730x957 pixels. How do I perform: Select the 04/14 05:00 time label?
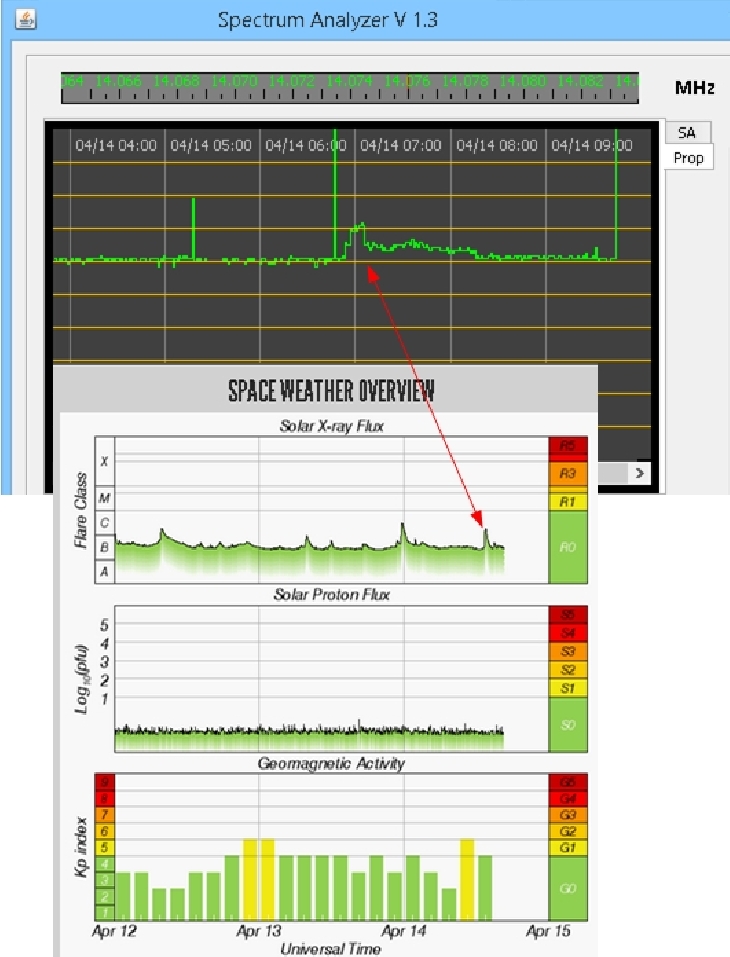pyautogui.click(x=211, y=145)
